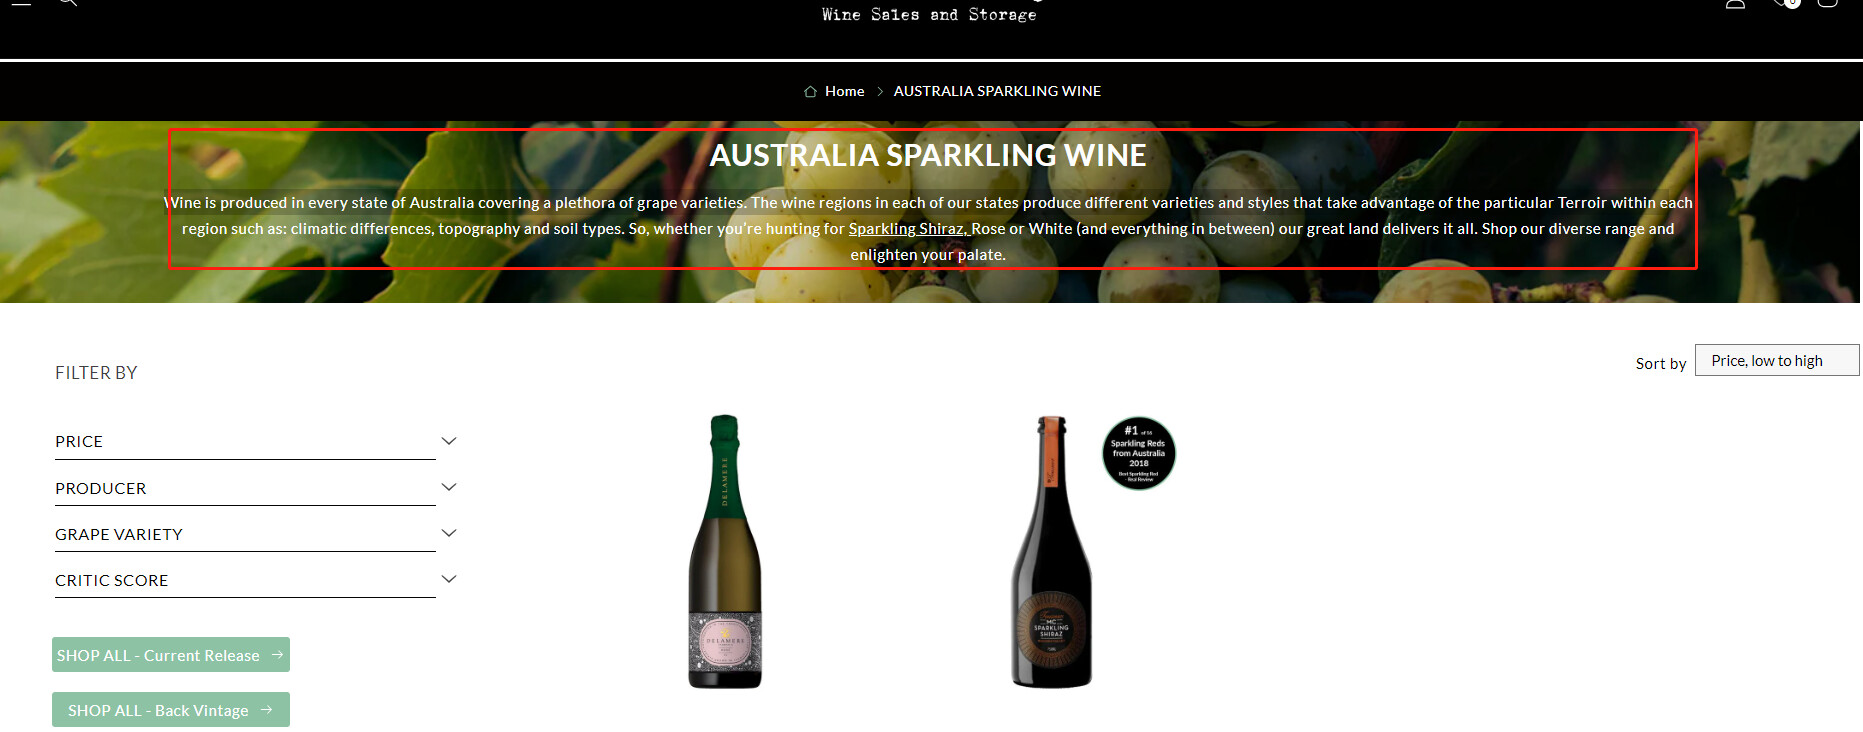This screenshot has height=732, width=1863.
Task: Click AUSTRALIA SPARKLING WINE breadcrumb item
Action: click(x=997, y=91)
